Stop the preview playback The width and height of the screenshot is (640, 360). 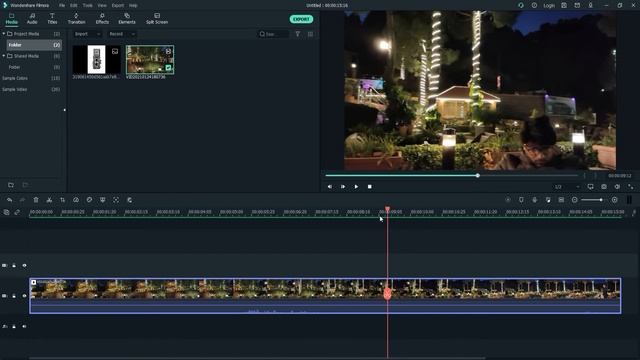370,187
